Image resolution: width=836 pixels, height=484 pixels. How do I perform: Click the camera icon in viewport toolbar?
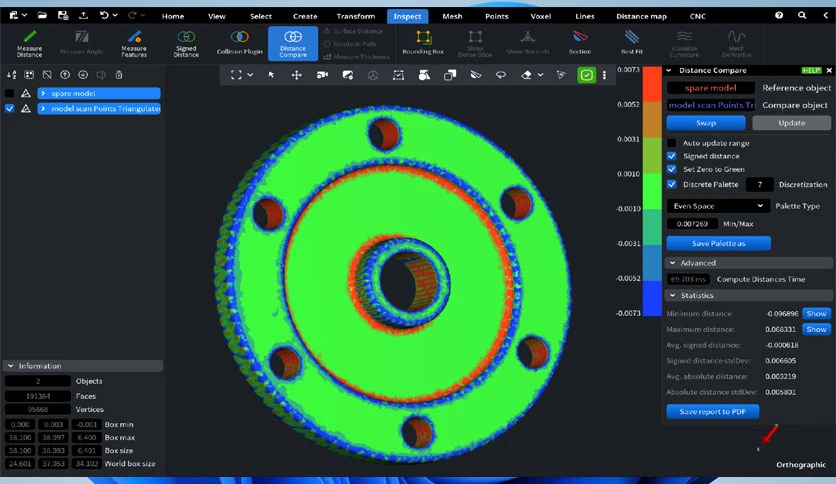(x=322, y=75)
